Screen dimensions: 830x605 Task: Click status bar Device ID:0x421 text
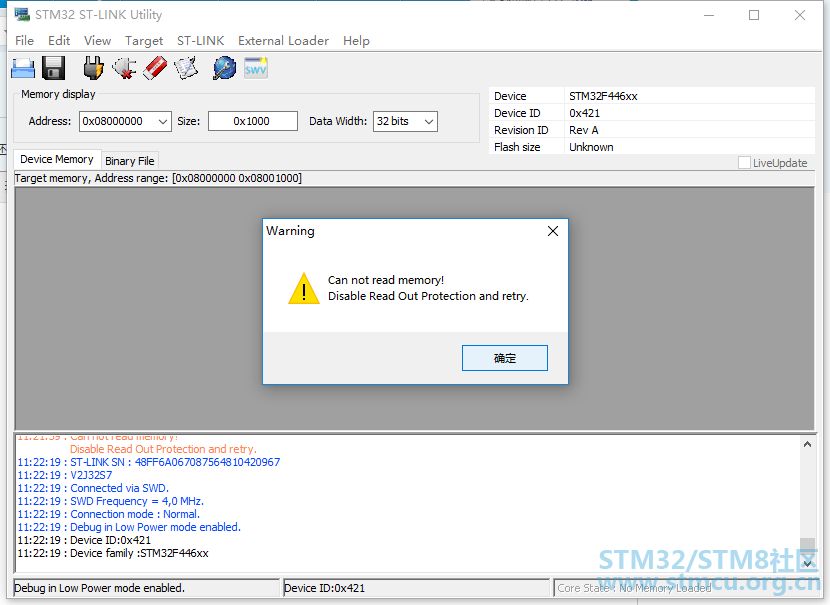tap(324, 588)
